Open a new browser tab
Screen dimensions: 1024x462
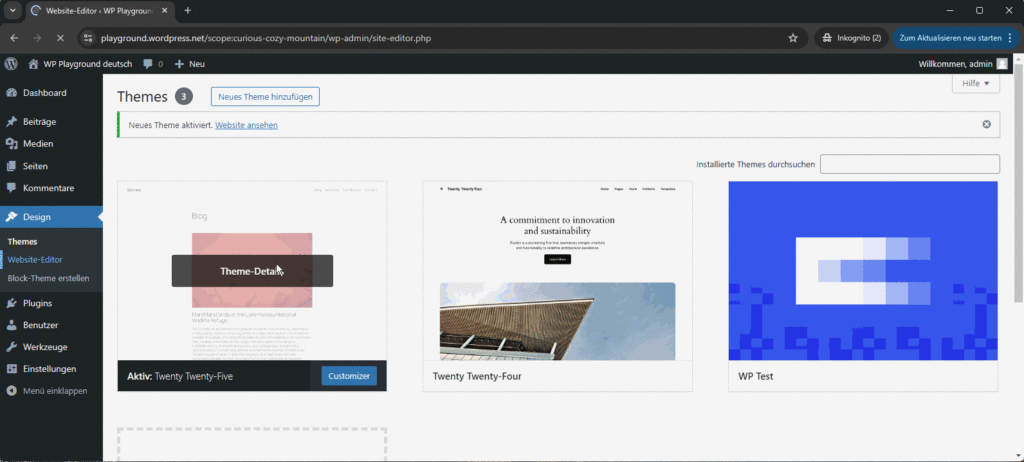click(187, 10)
